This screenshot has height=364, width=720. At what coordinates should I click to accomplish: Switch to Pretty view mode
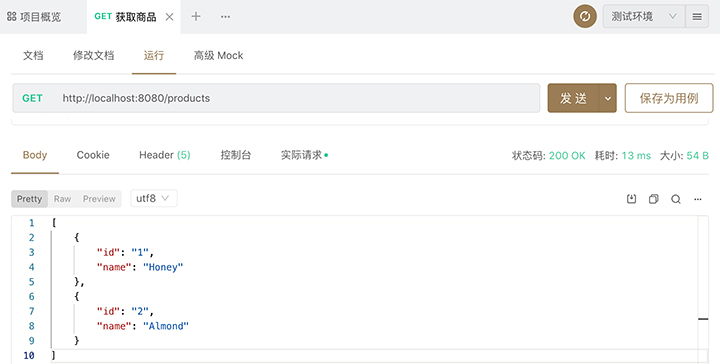(x=29, y=199)
